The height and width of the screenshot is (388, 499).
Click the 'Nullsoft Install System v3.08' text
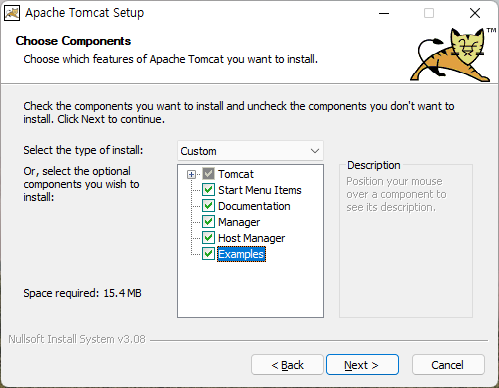point(77,339)
